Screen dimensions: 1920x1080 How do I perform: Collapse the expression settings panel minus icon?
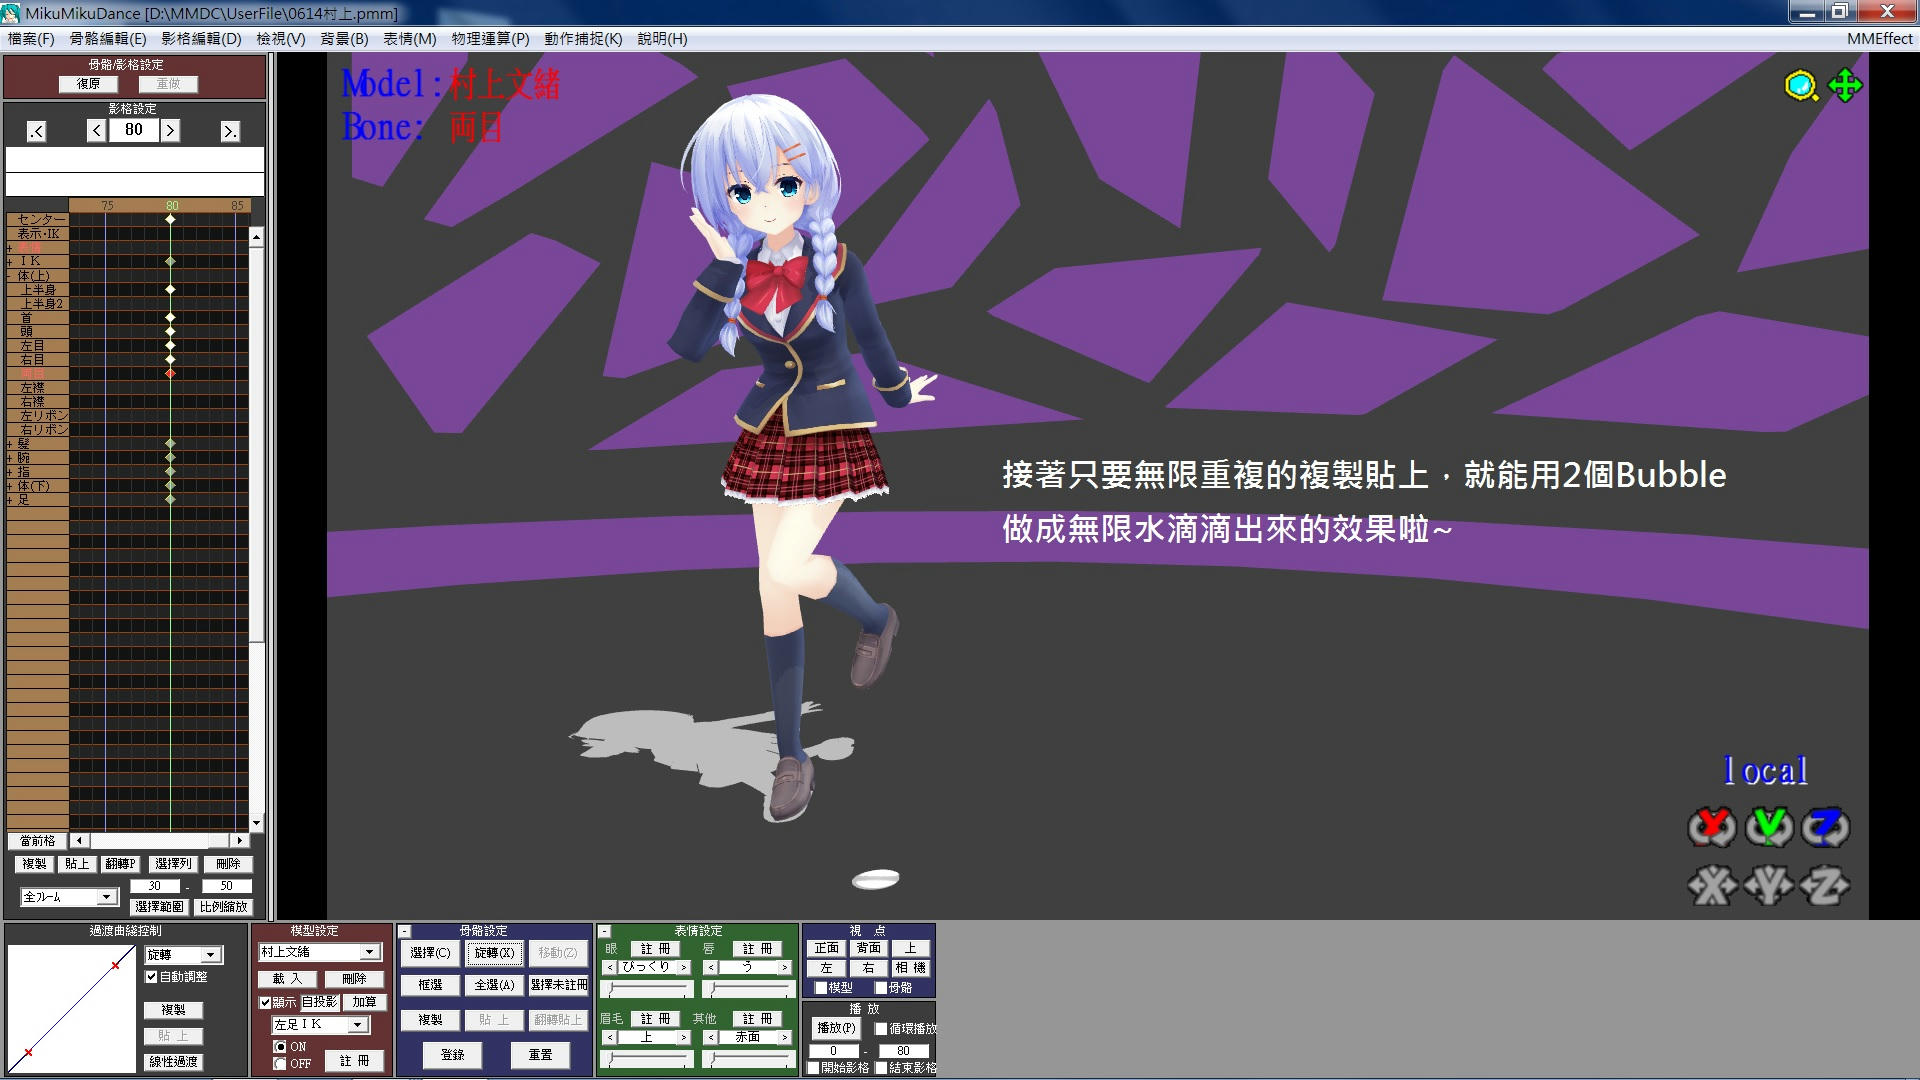pos(604,931)
